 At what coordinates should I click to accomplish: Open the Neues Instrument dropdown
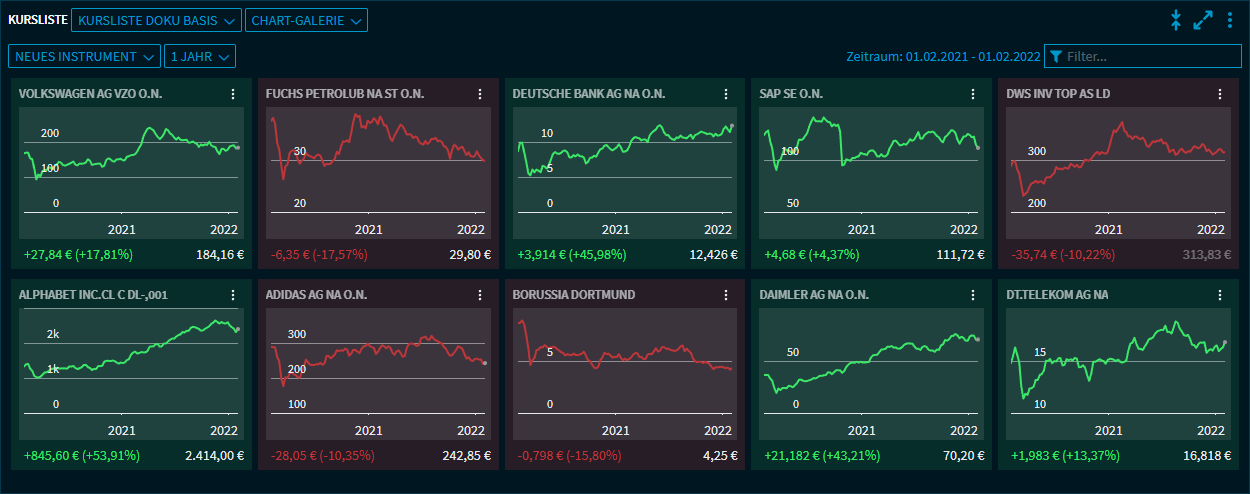pos(84,57)
